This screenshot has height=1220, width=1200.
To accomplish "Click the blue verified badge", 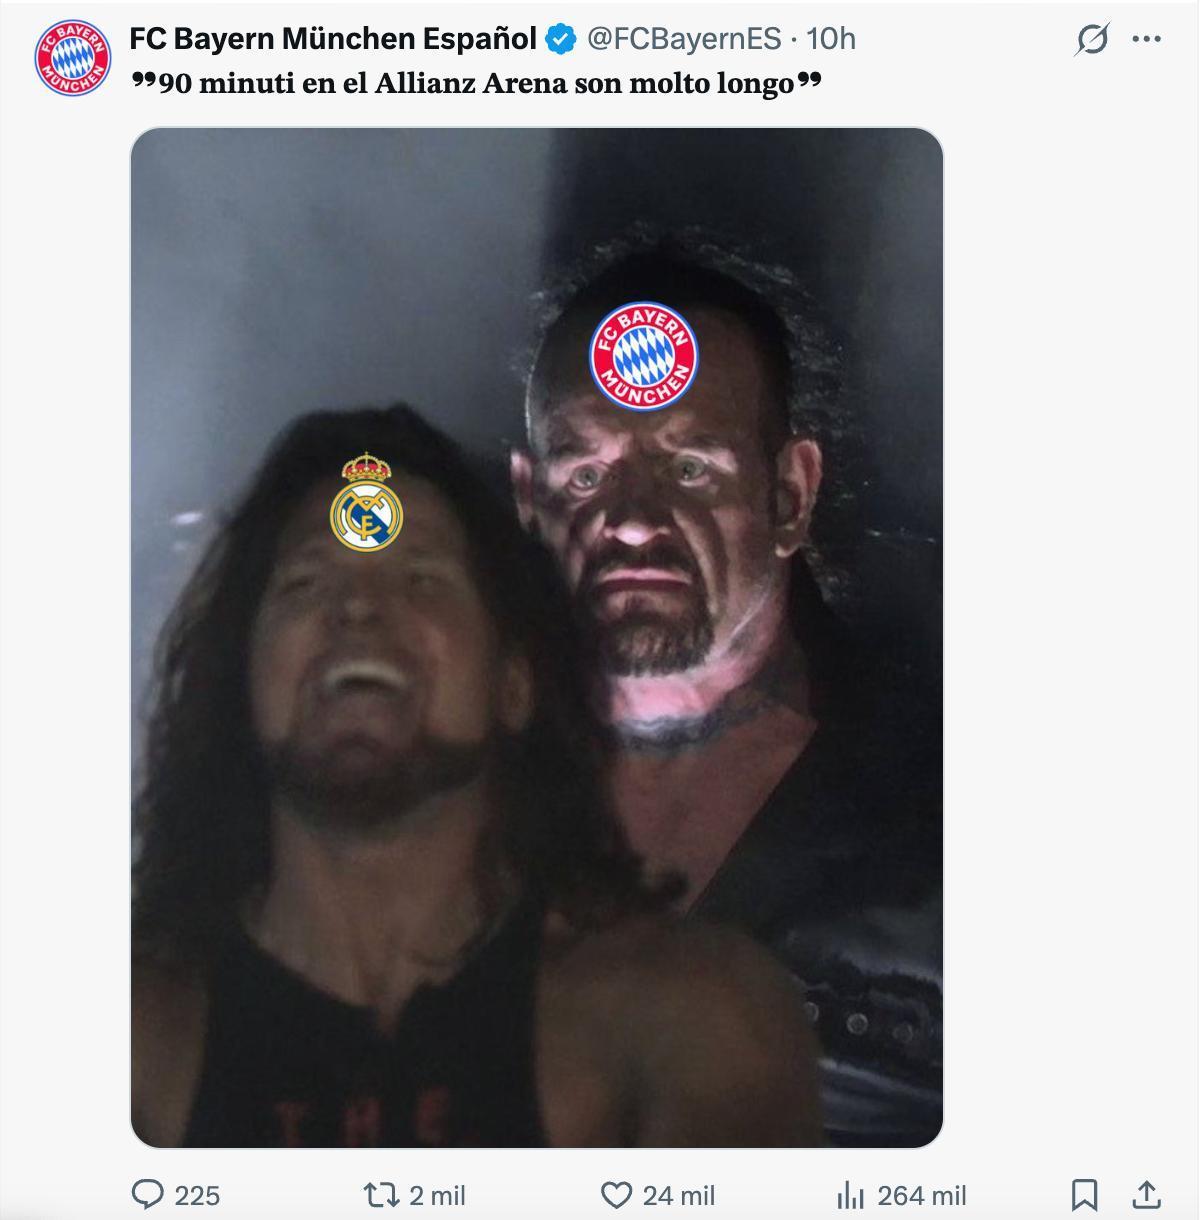I will point(561,40).
